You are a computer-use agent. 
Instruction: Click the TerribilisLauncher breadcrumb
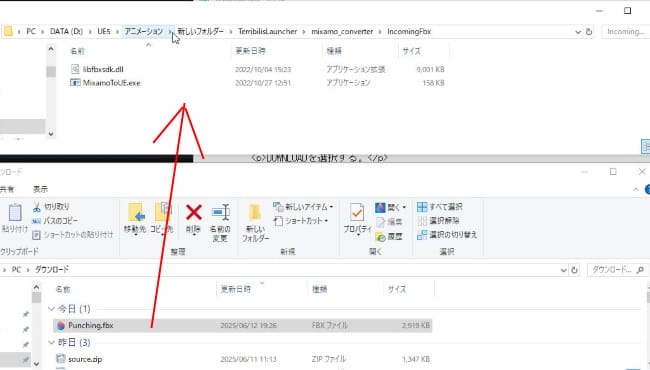coord(267,31)
